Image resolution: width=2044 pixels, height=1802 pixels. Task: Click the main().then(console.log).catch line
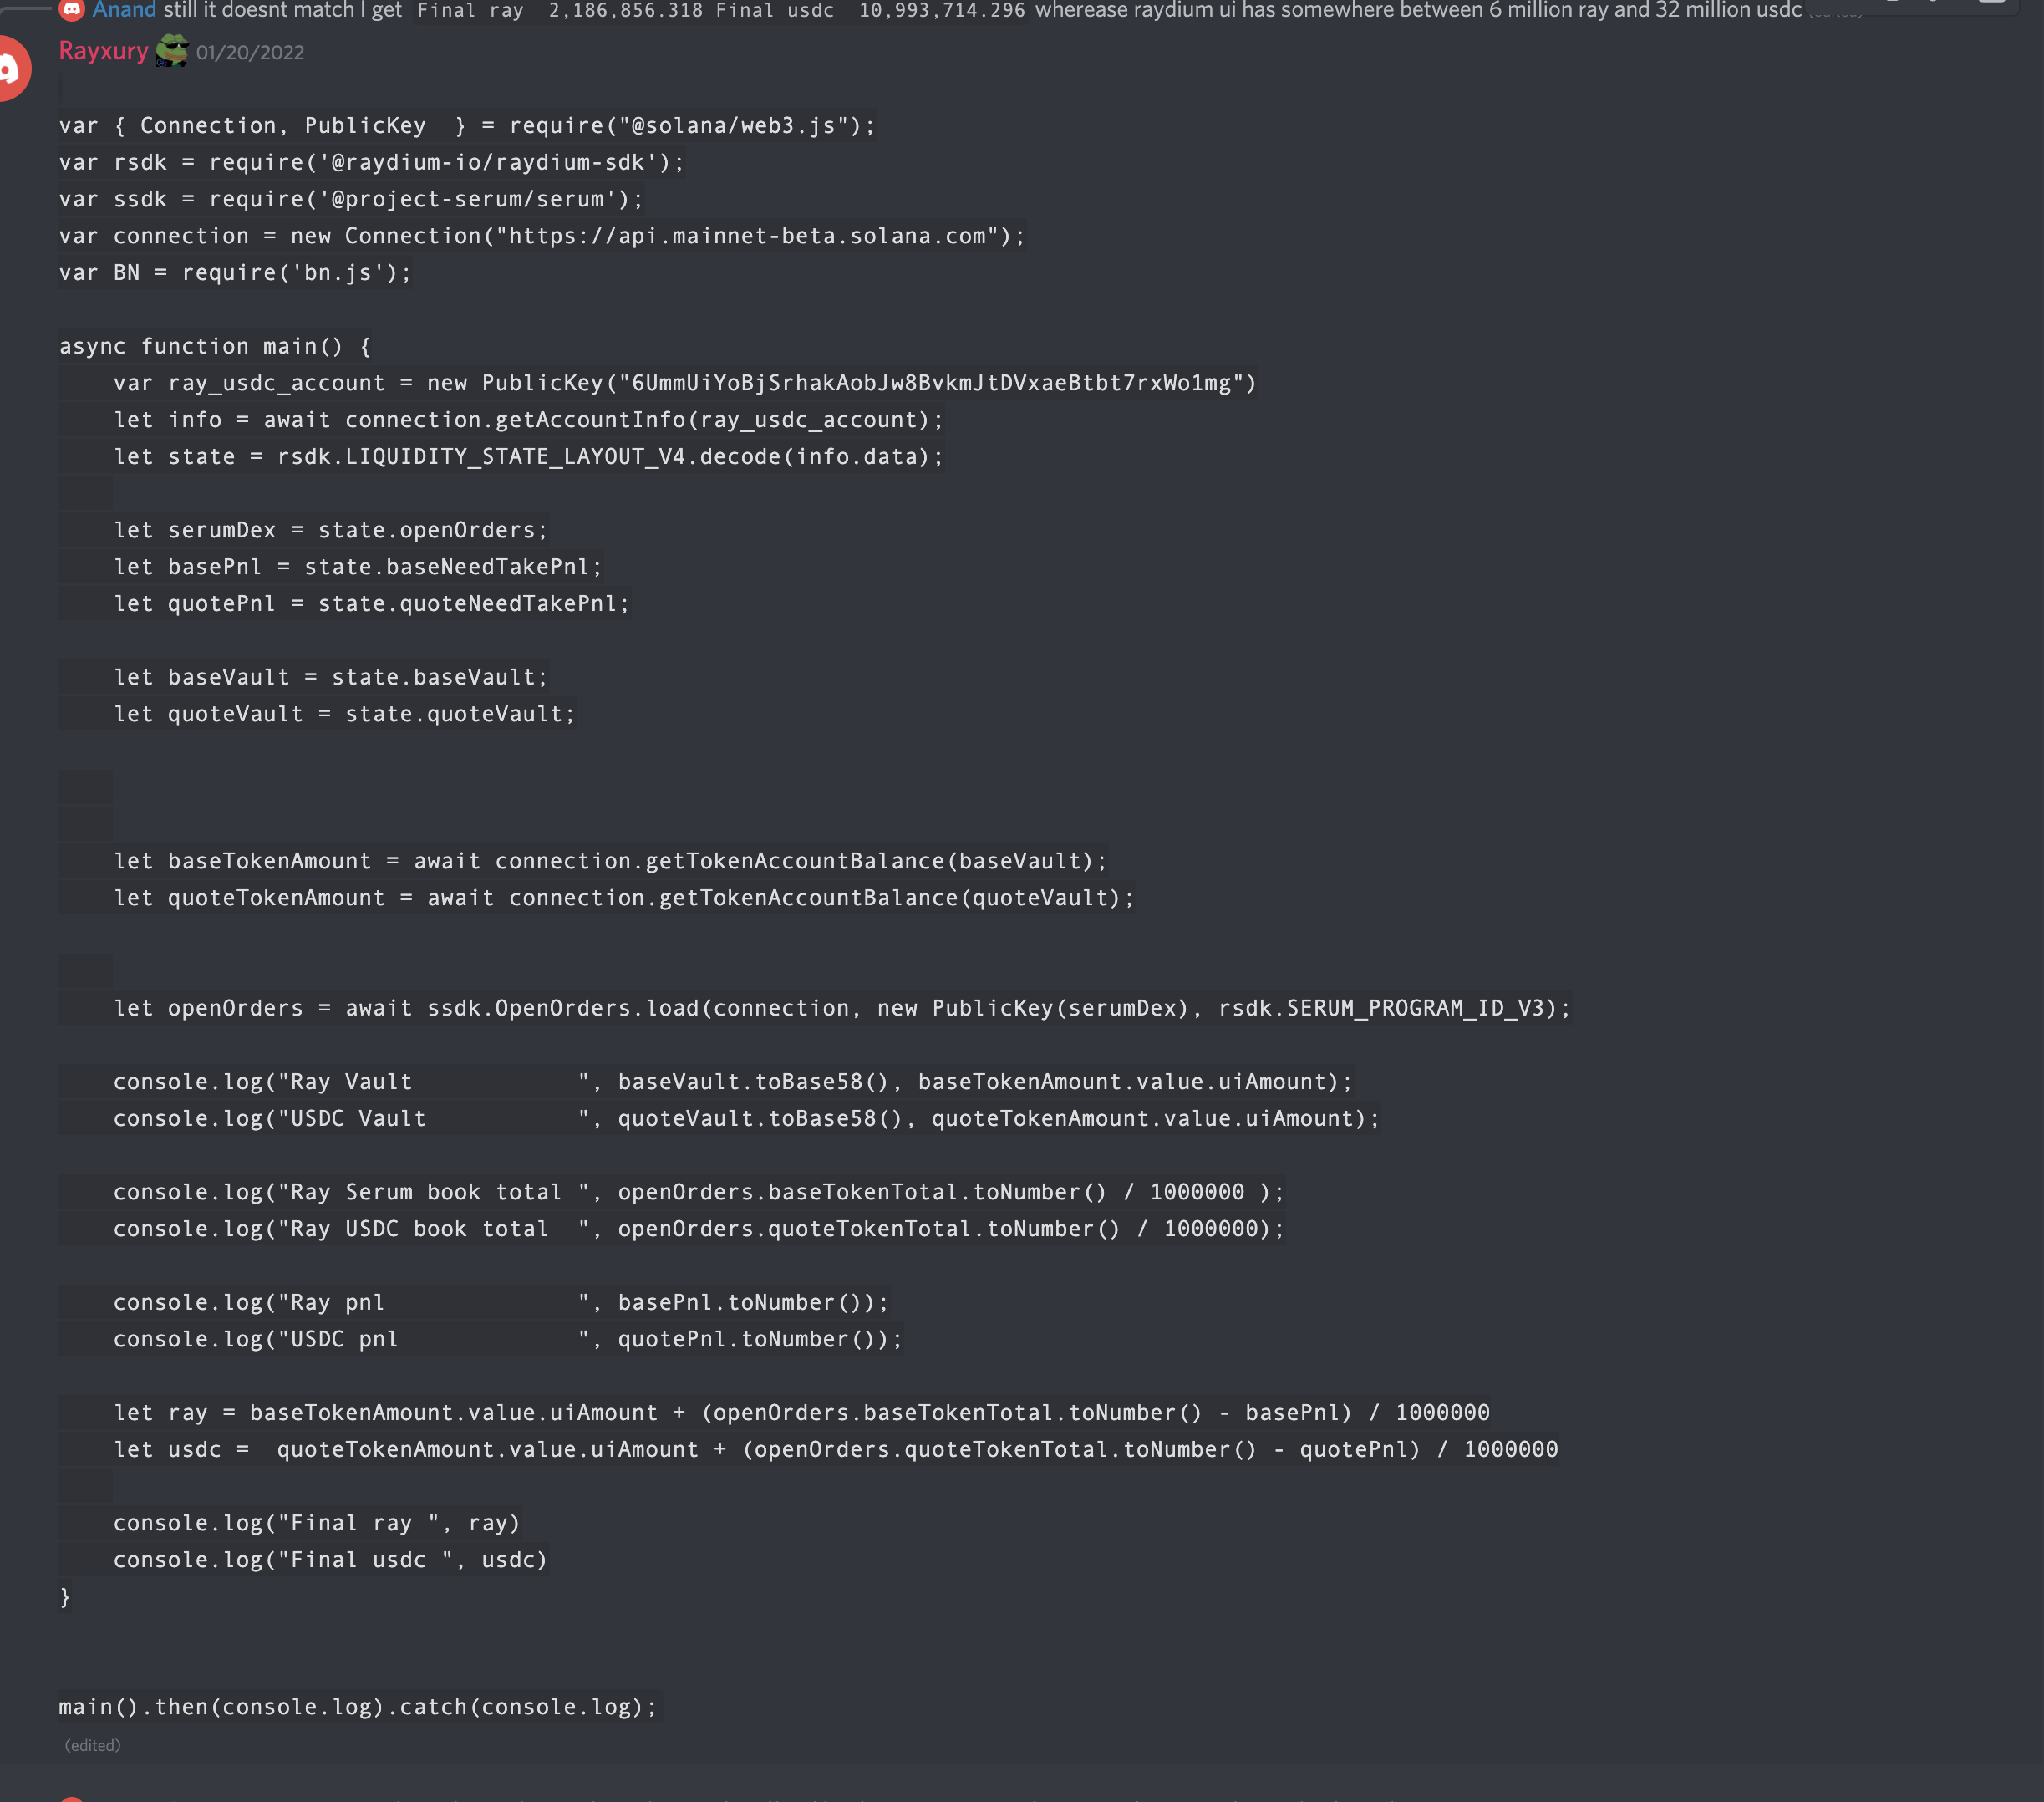(x=355, y=1707)
